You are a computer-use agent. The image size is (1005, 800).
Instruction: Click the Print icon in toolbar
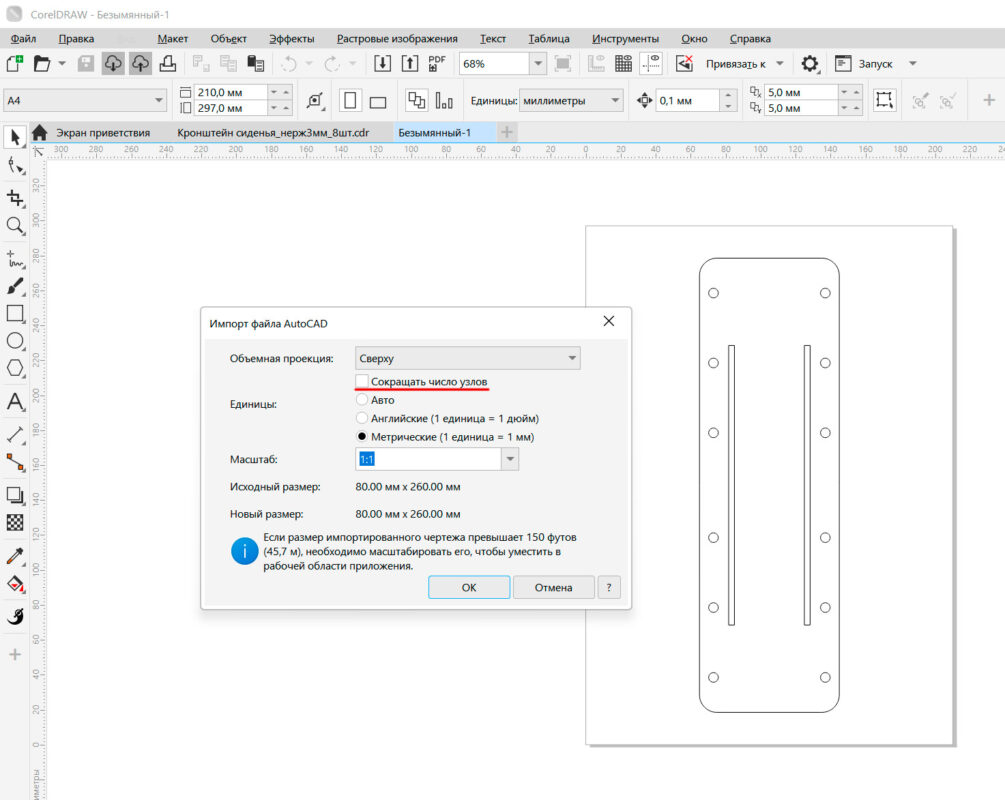[168, 64]
